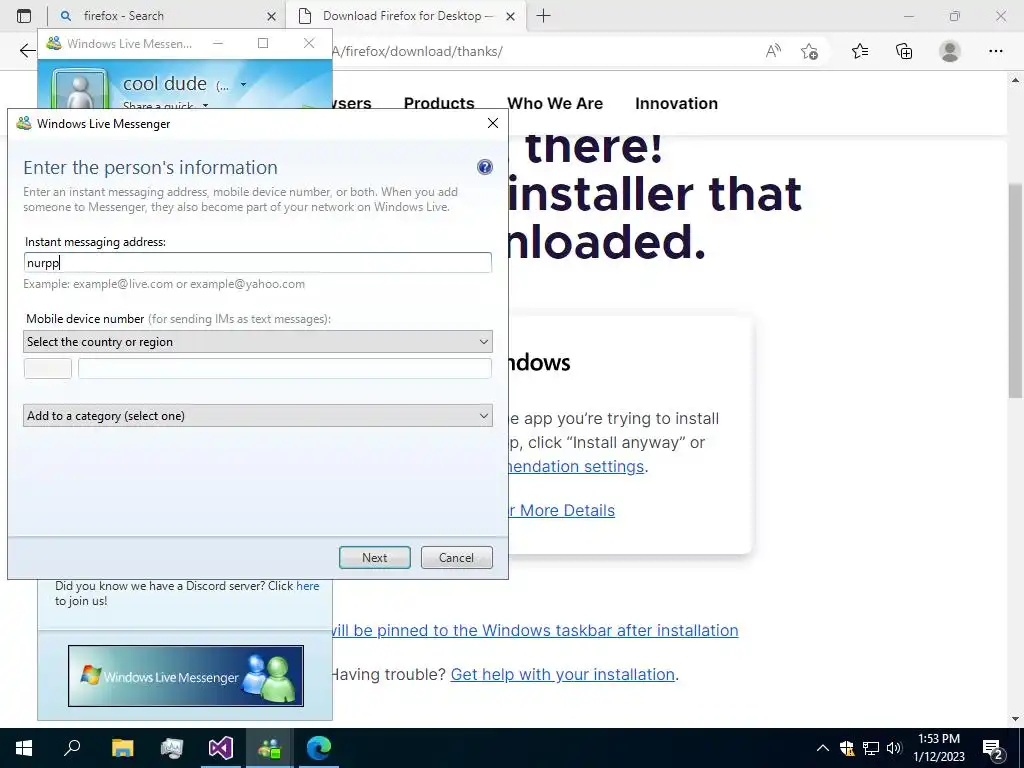
Task: Open File Explorer from taskbar
Action: pos(122,748)
